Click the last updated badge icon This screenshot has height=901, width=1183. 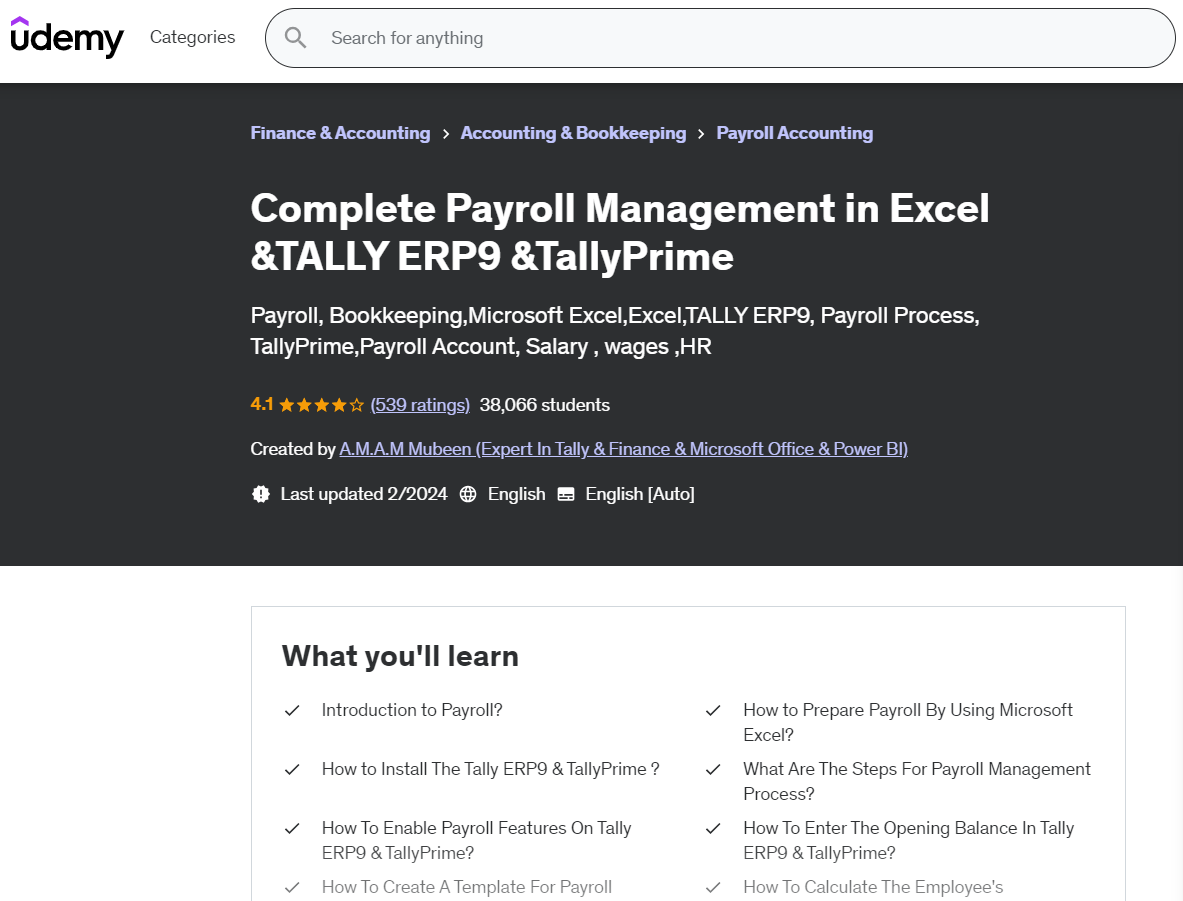tap(261, 494)
